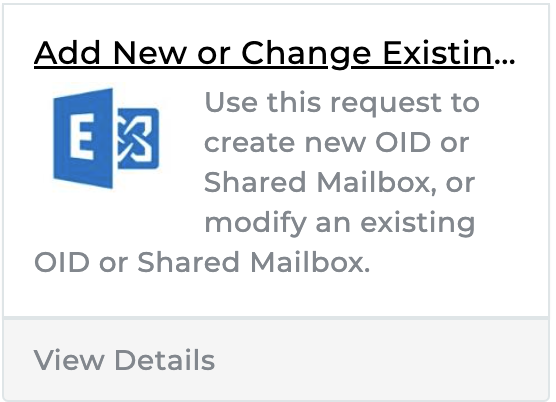Click the white E on the Exchange logo
Screen dimensions: 556x402
[x=82, y=137]
